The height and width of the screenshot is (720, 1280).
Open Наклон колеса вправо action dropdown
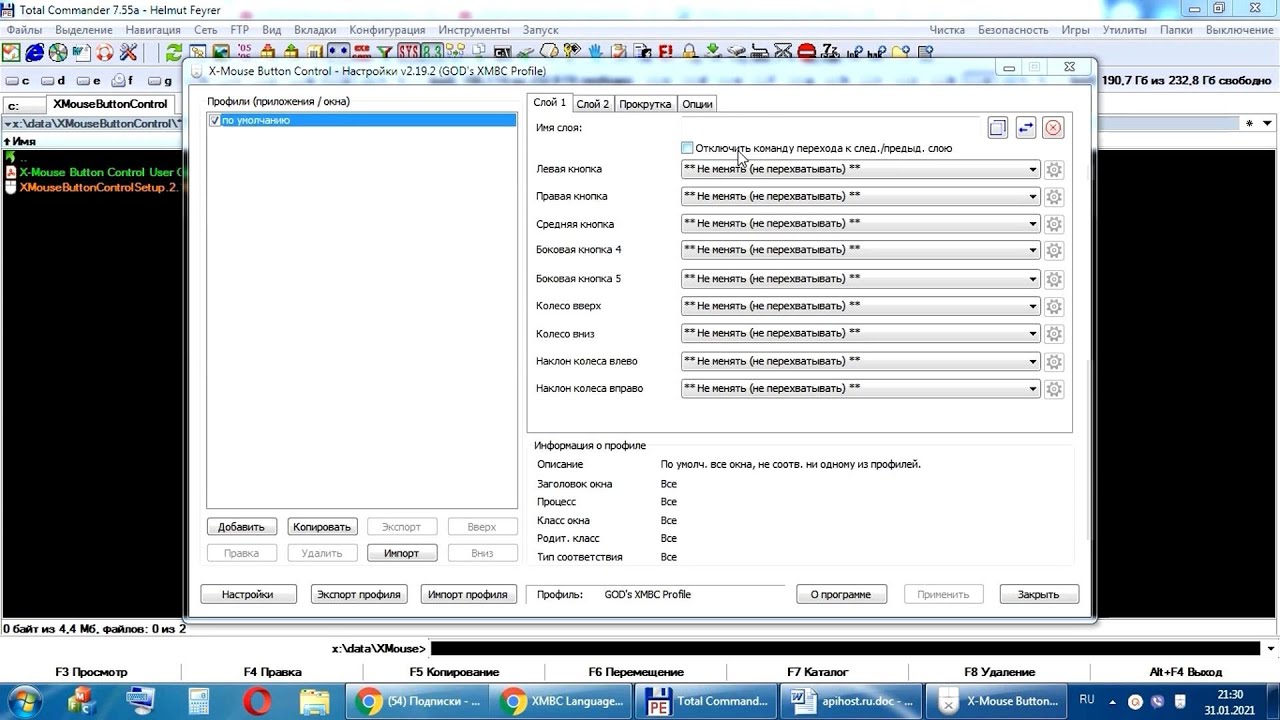point(860,388)
